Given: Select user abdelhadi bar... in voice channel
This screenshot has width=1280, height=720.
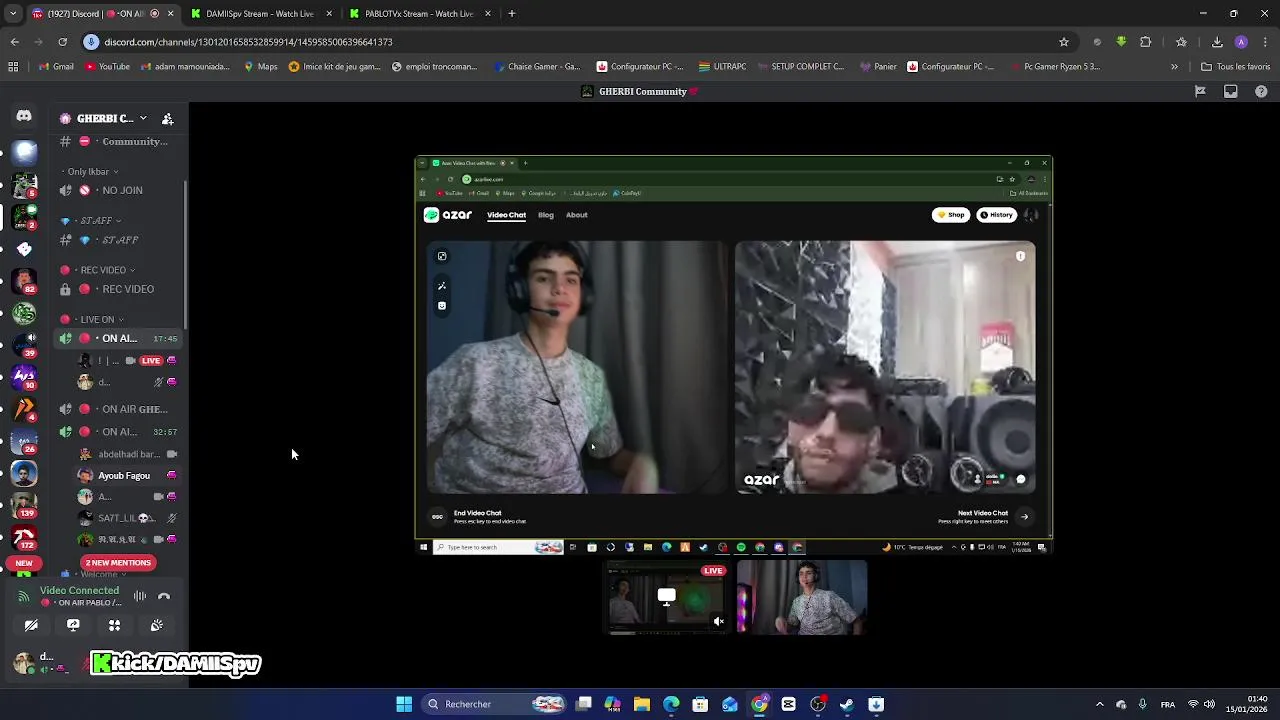Looking at the screenshot, I should [128, 454].
